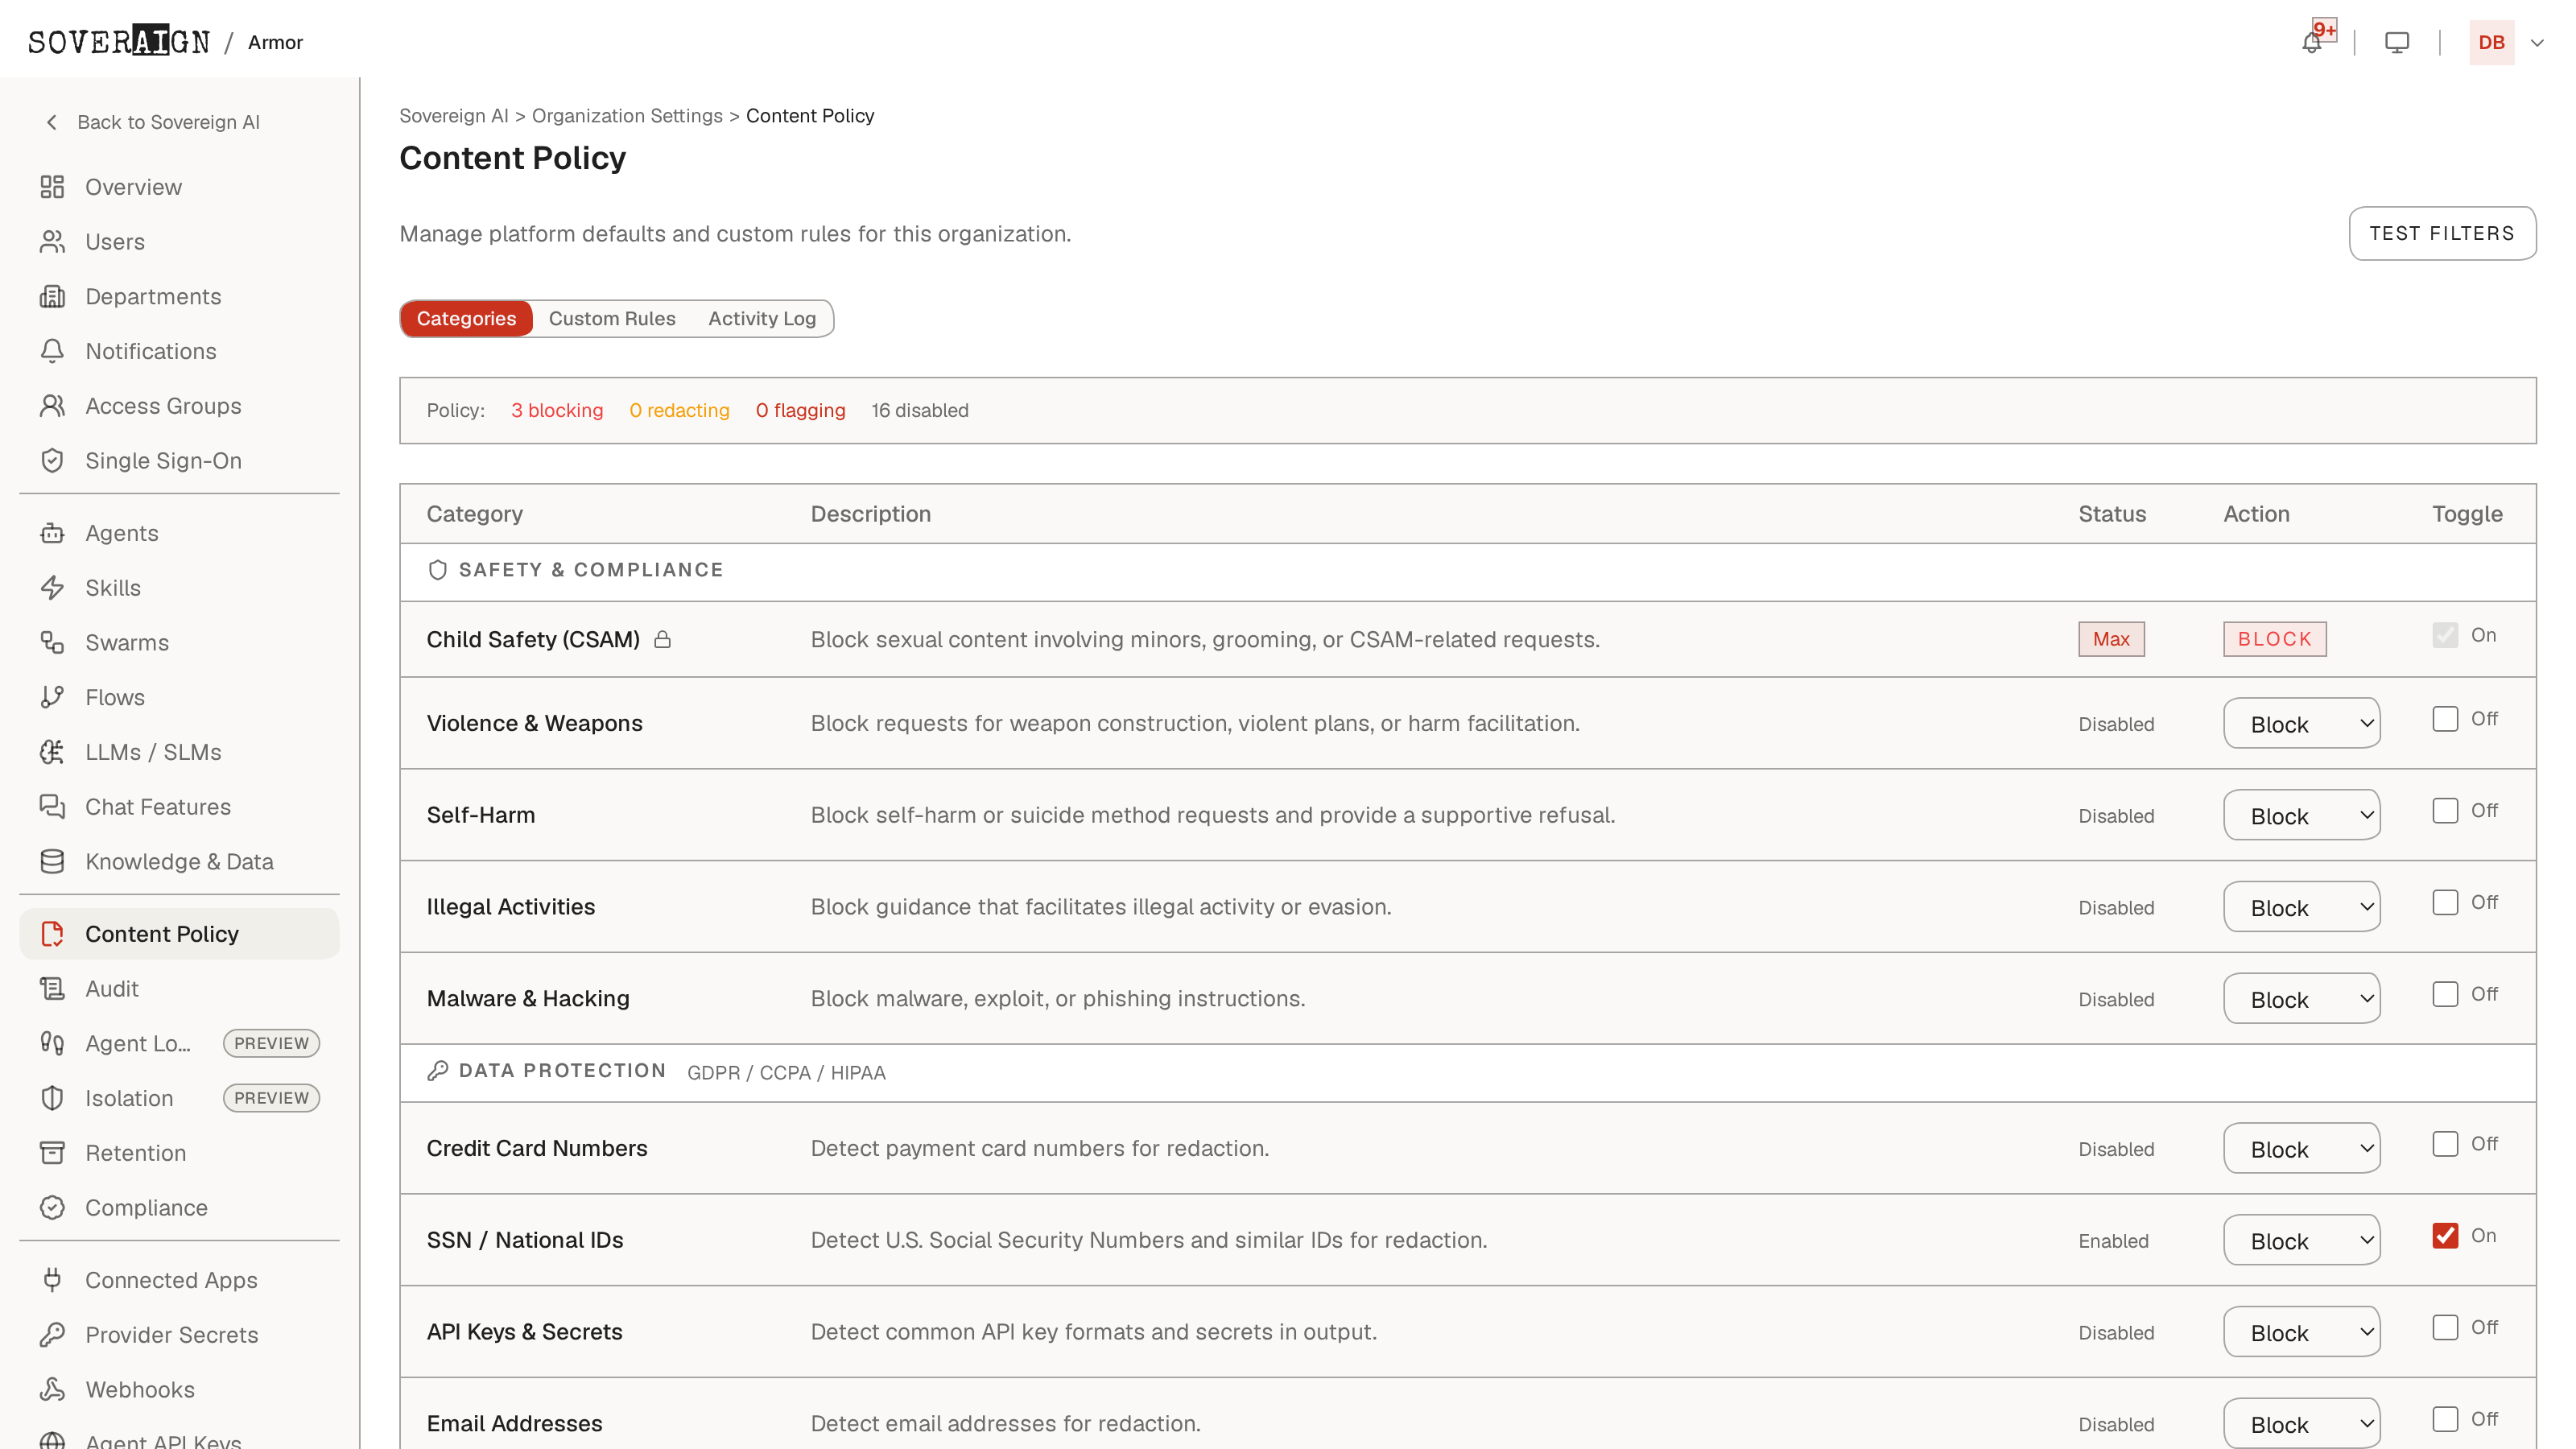Open Connected Apps in sidebar
Screen dimensions: 2576x1449
point(179,1280)
